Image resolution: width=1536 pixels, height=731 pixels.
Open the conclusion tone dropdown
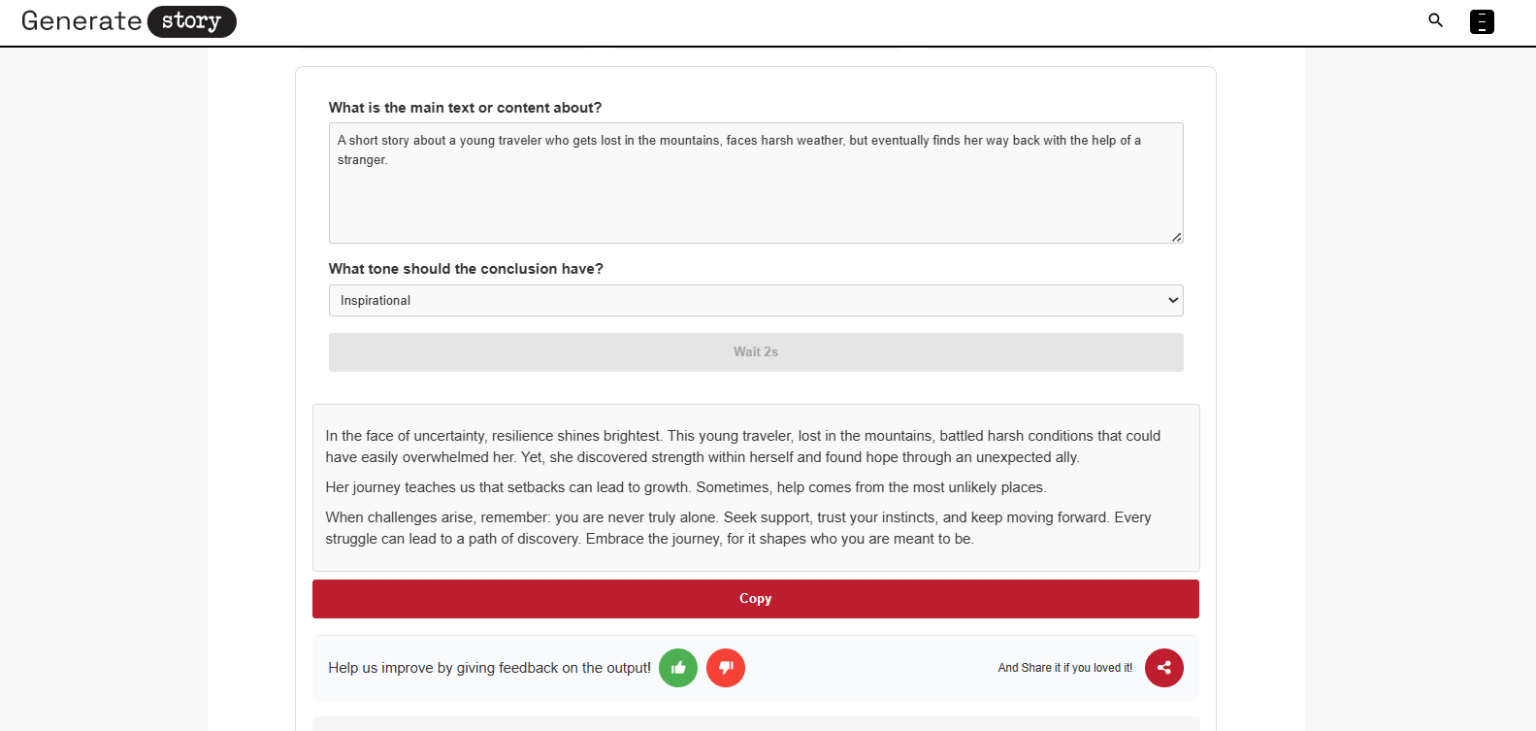tap(756, 300)
